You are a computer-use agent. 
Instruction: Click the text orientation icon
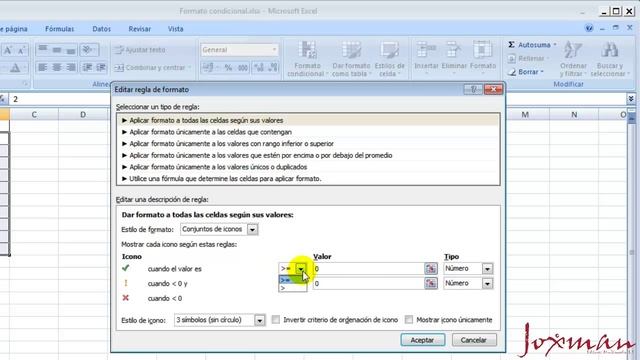pyautogui.click(x=89, y=50)
